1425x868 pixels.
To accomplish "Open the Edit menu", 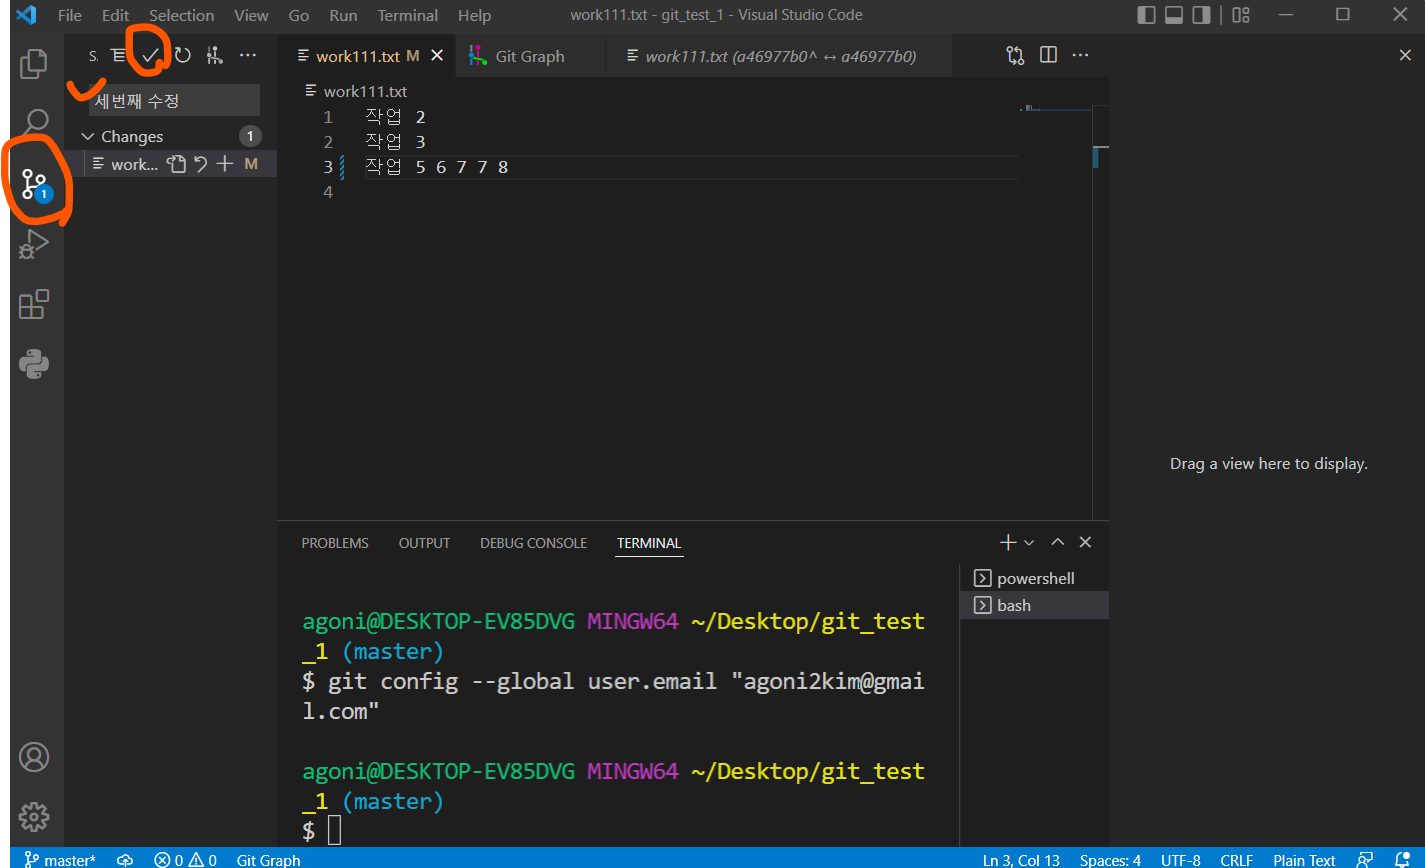I will pos(115,15).
